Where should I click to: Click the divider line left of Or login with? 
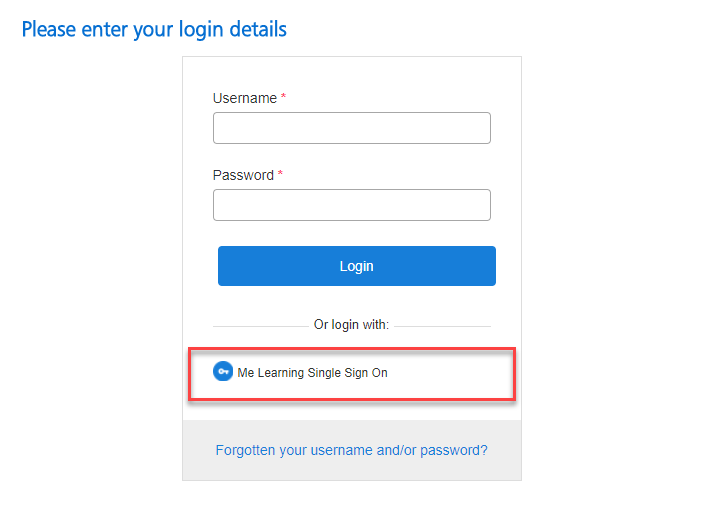pos(261,326)
